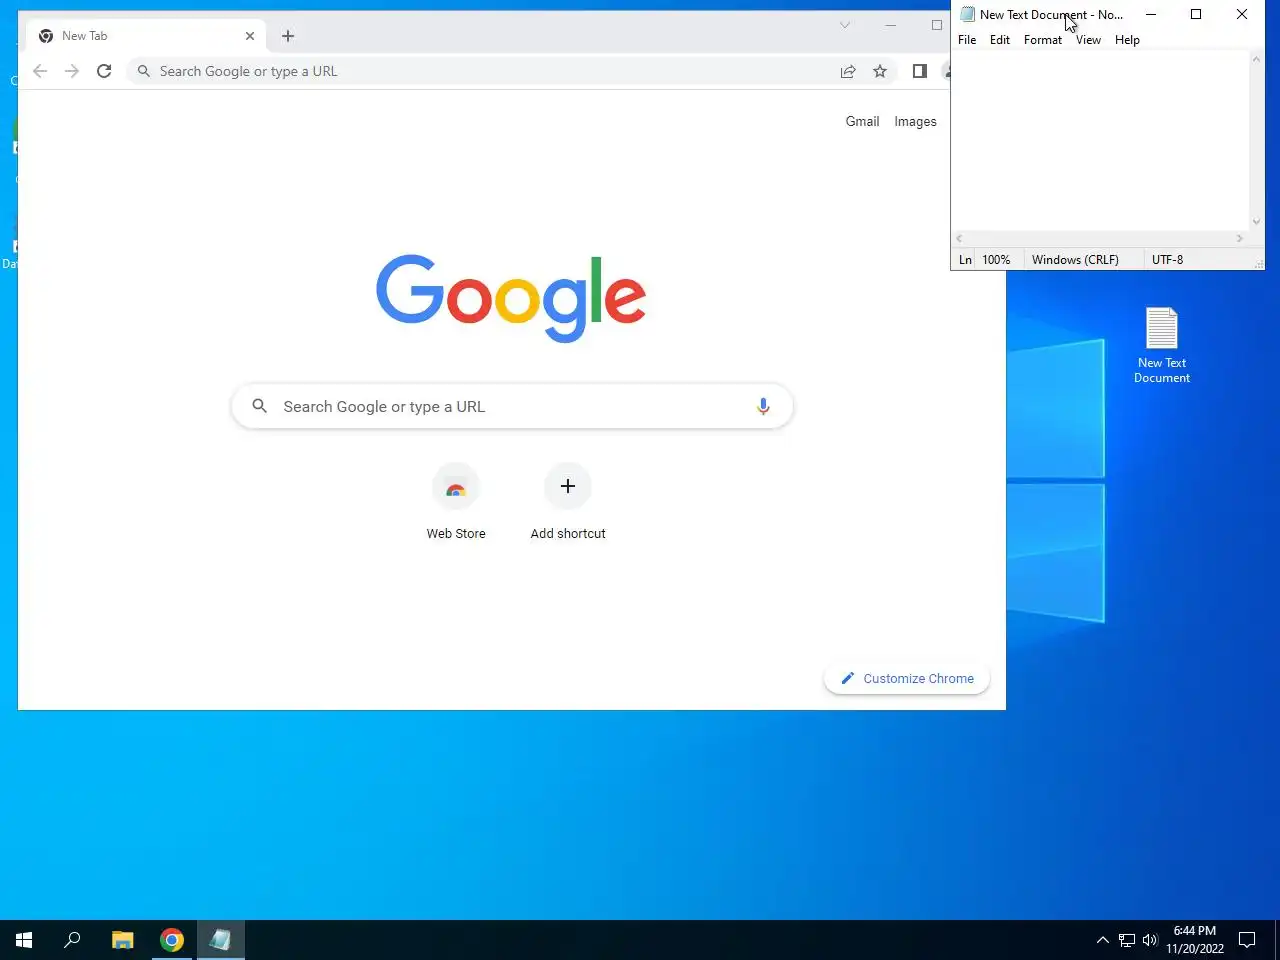Click the Notepad icon on the taskbar
The width and height of the screenshot is (1280, 960).
(x=221, y=940)
